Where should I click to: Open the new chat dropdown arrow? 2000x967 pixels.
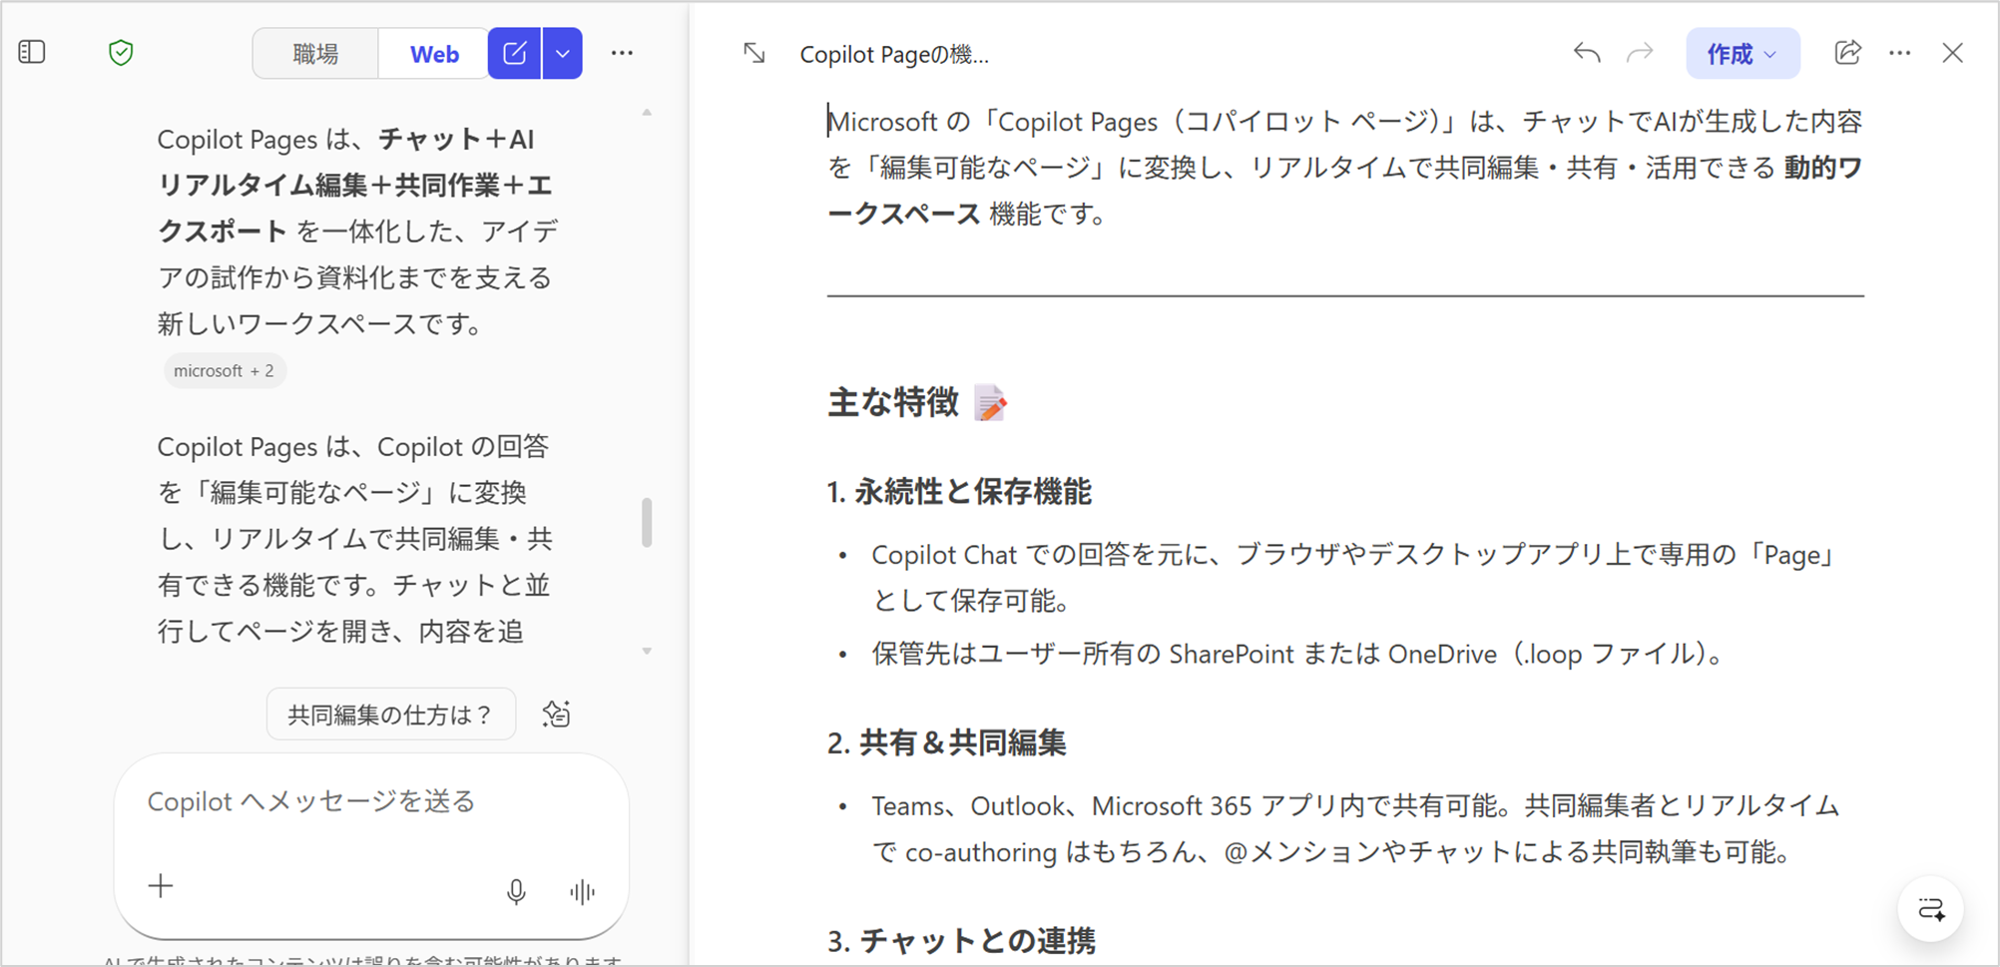pos(563,54)
